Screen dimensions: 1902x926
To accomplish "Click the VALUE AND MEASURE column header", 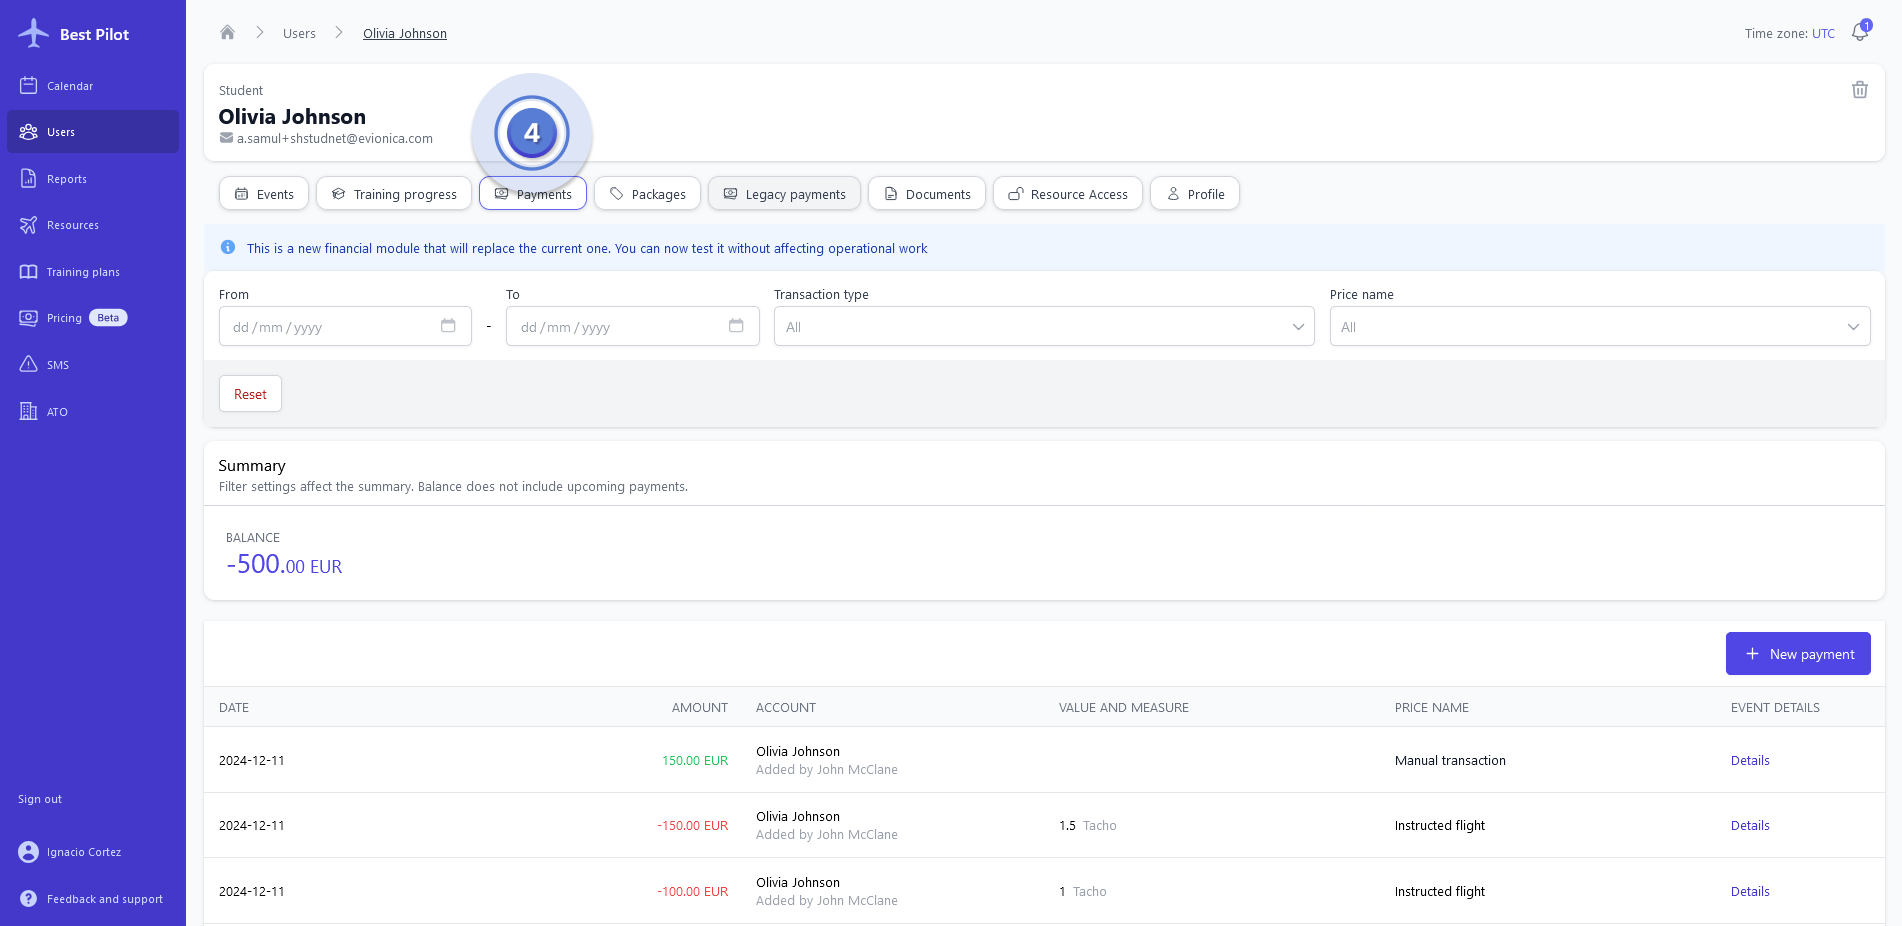I will pos(1124,707).
